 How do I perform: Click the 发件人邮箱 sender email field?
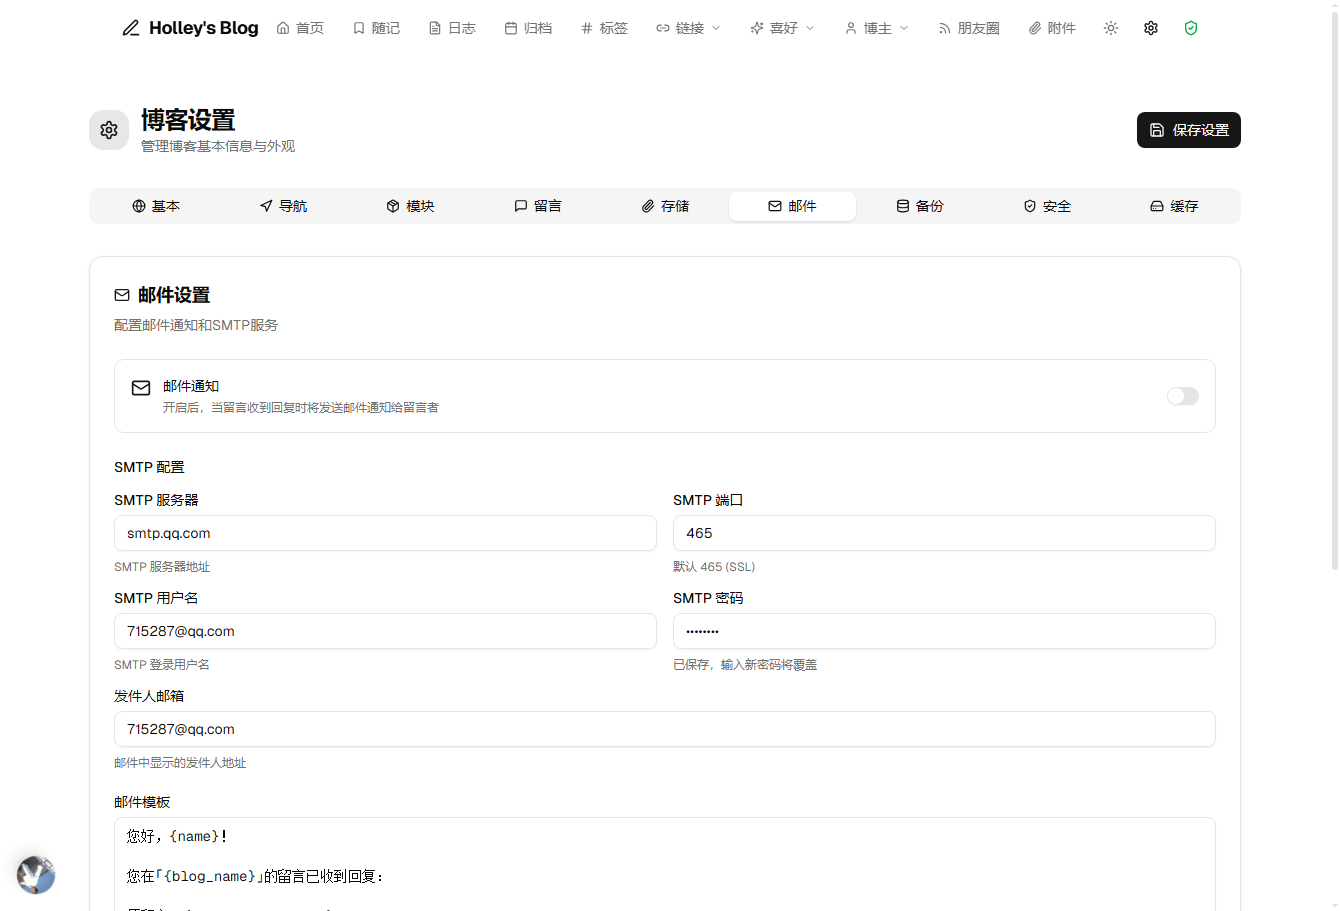665,729
